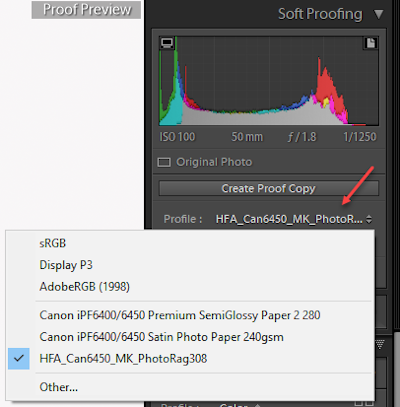Viewport: 400px width, 407px height.
Task: Toggle destination gamut warning icon in histogram
Action: pos(371,43)
